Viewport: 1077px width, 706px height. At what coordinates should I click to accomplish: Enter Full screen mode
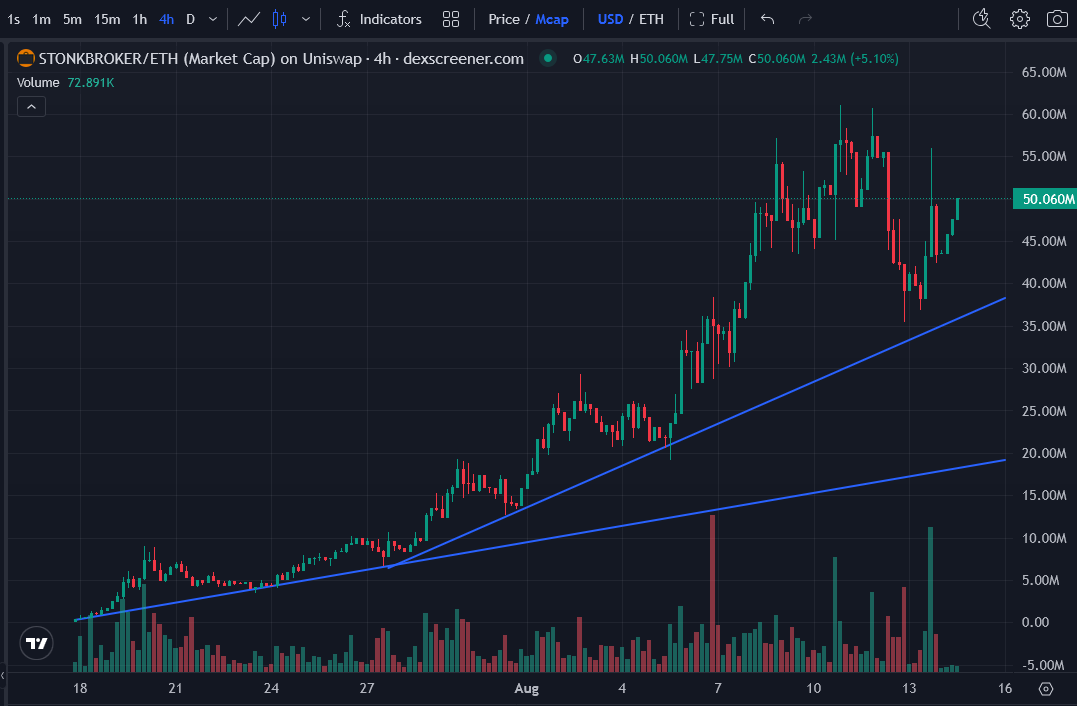[712, 19]
